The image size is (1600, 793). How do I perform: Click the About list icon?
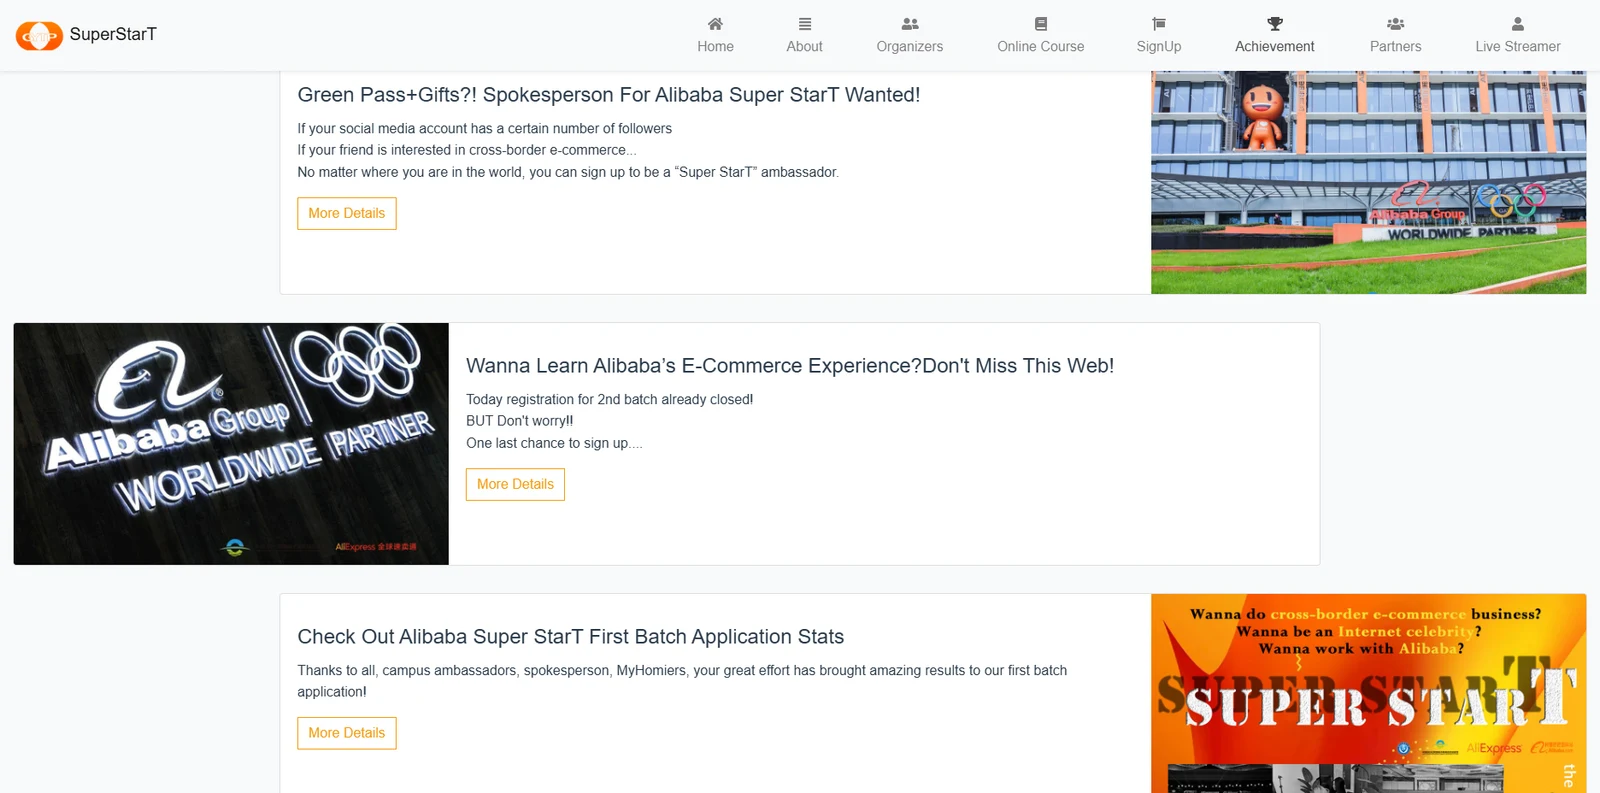point(804,24)
